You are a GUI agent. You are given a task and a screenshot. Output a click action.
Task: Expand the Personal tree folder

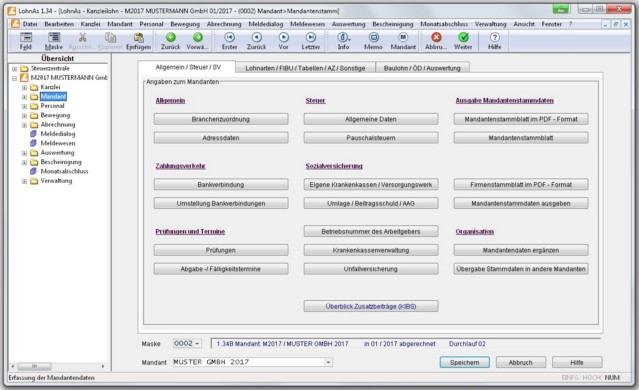(24, 106)
